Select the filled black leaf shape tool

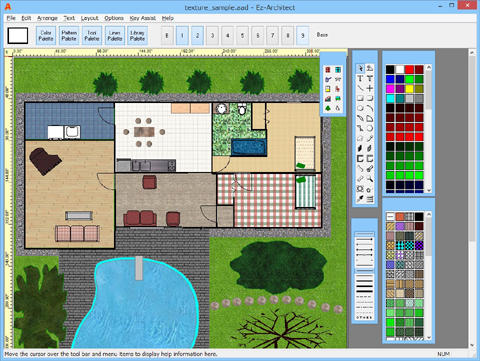360,149
